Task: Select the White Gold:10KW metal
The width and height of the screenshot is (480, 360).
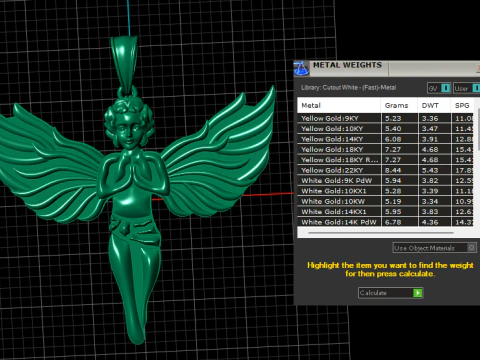Action: pos(339,201)
